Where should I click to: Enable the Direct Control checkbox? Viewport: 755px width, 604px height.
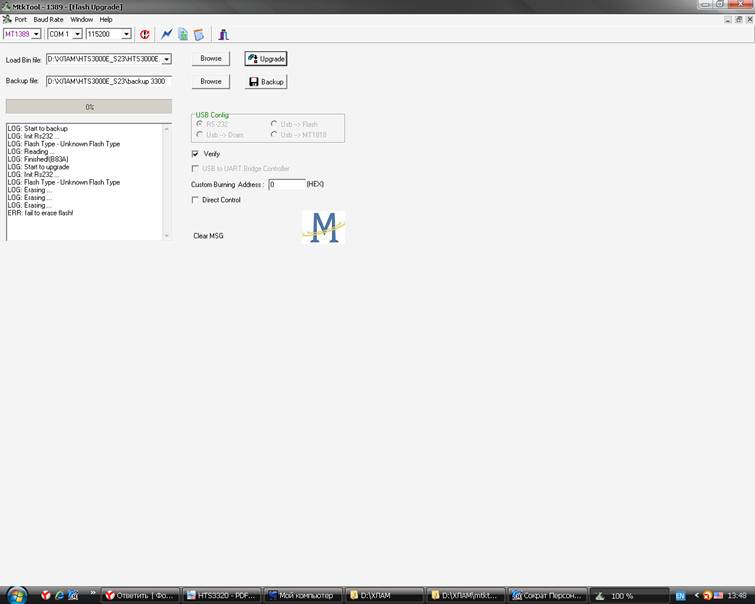(195, 200)
